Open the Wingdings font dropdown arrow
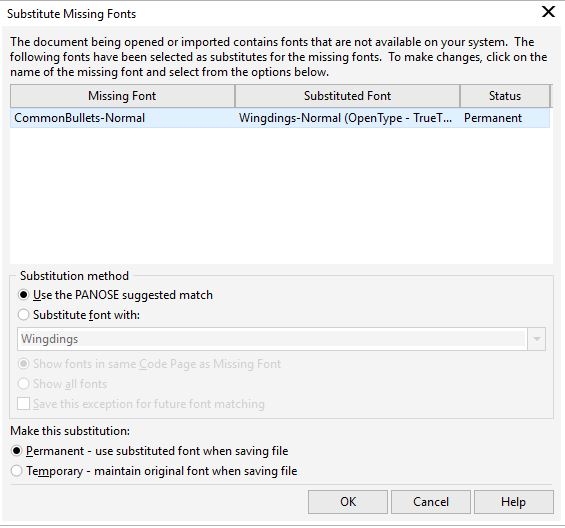 click(537, 339)
